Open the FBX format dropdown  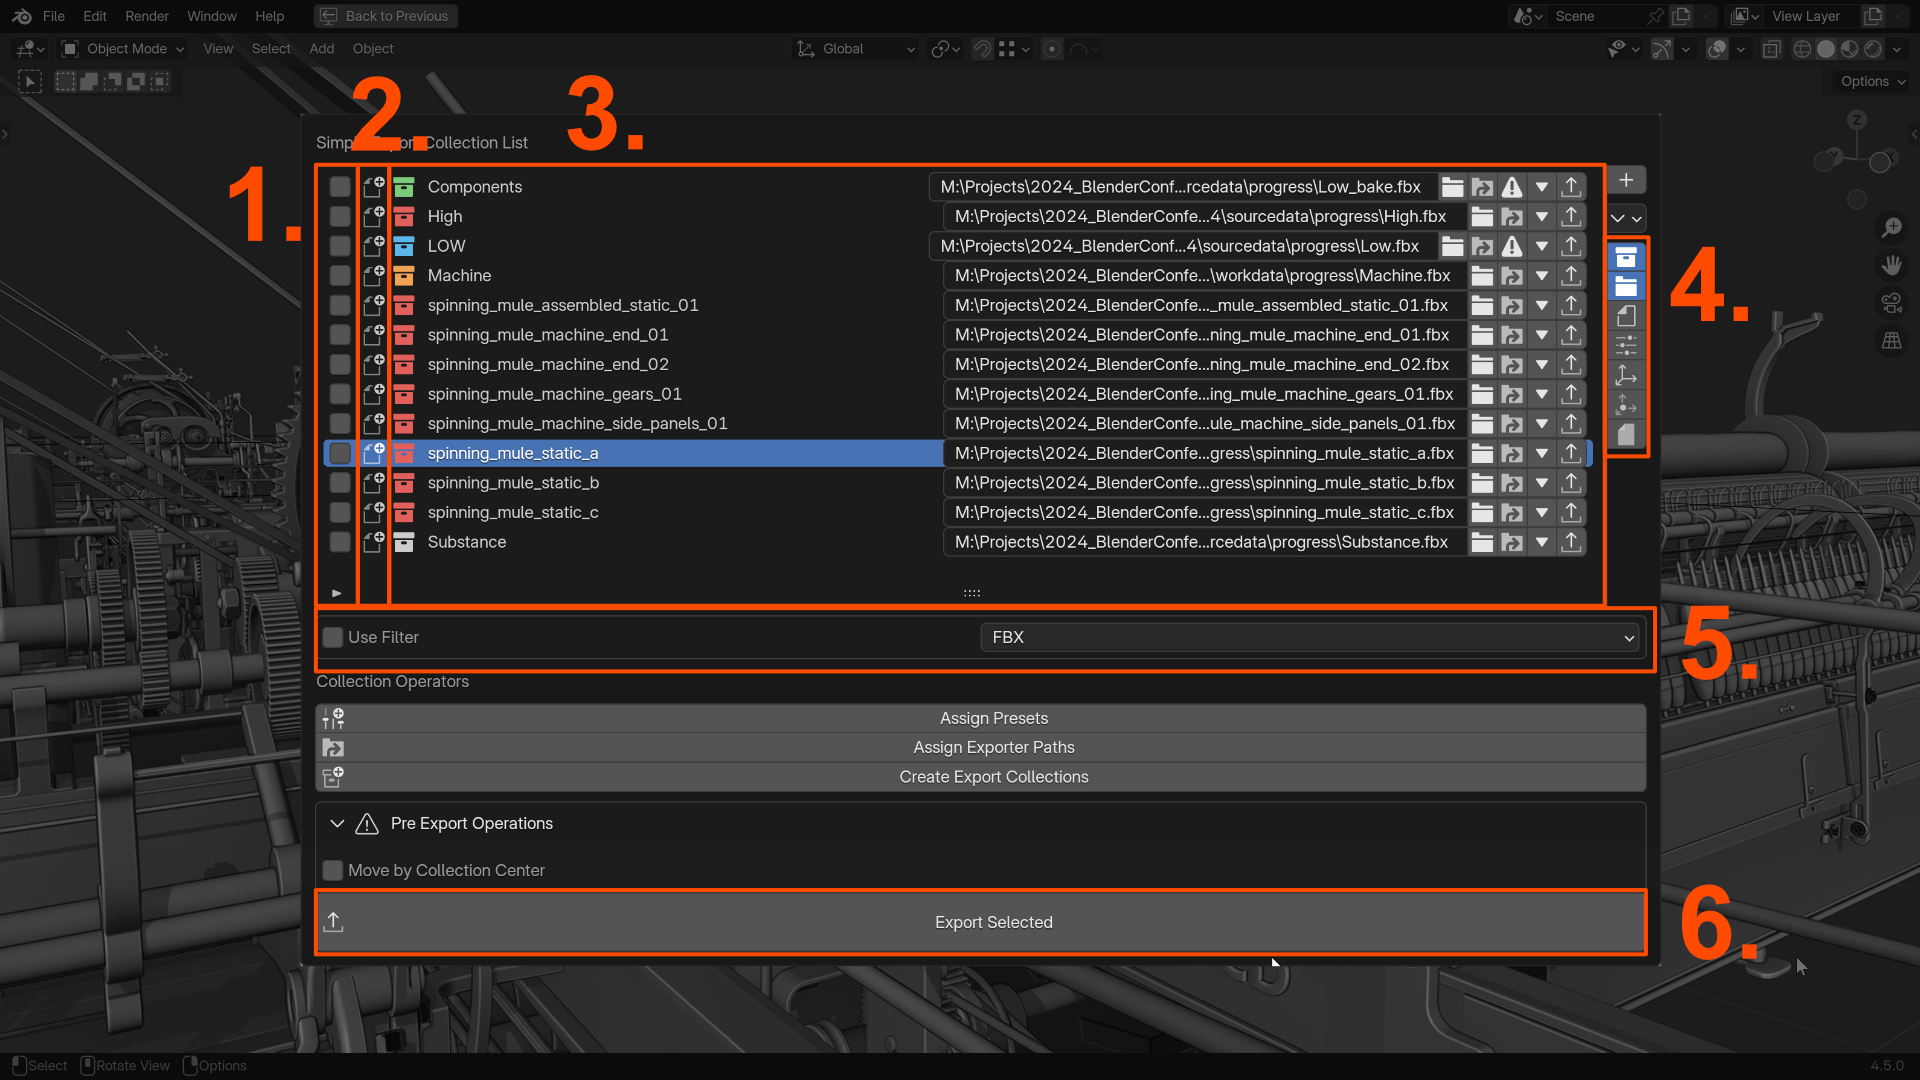tap(1310, 637)
